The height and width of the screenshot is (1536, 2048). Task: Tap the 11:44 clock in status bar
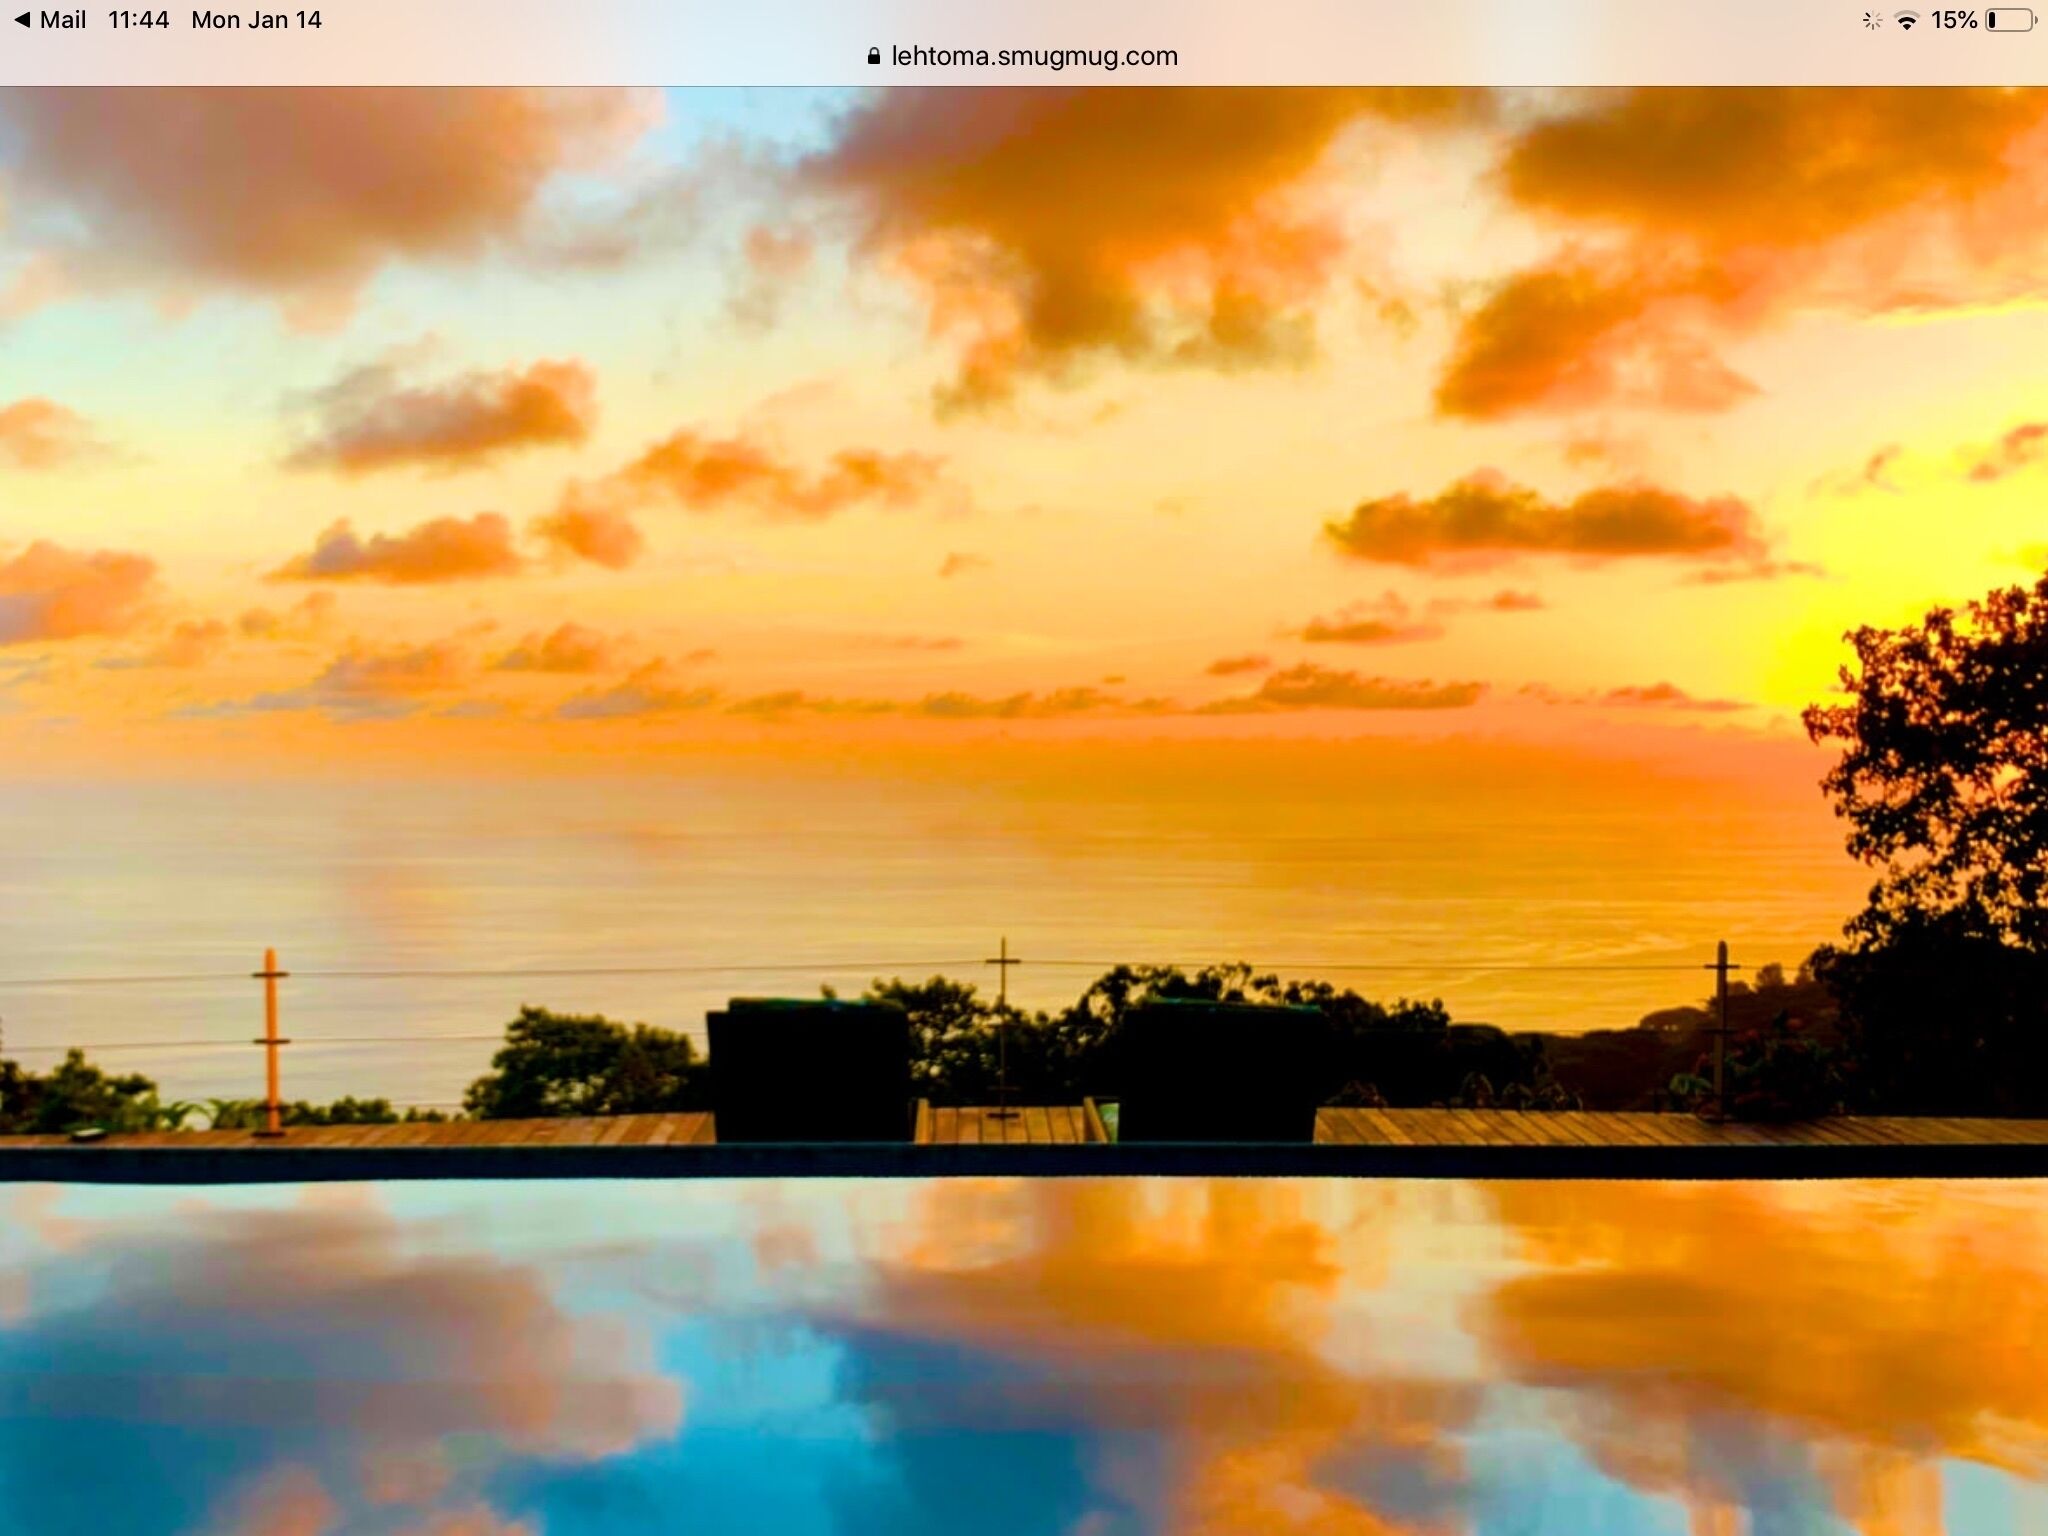tap(139, 20)
